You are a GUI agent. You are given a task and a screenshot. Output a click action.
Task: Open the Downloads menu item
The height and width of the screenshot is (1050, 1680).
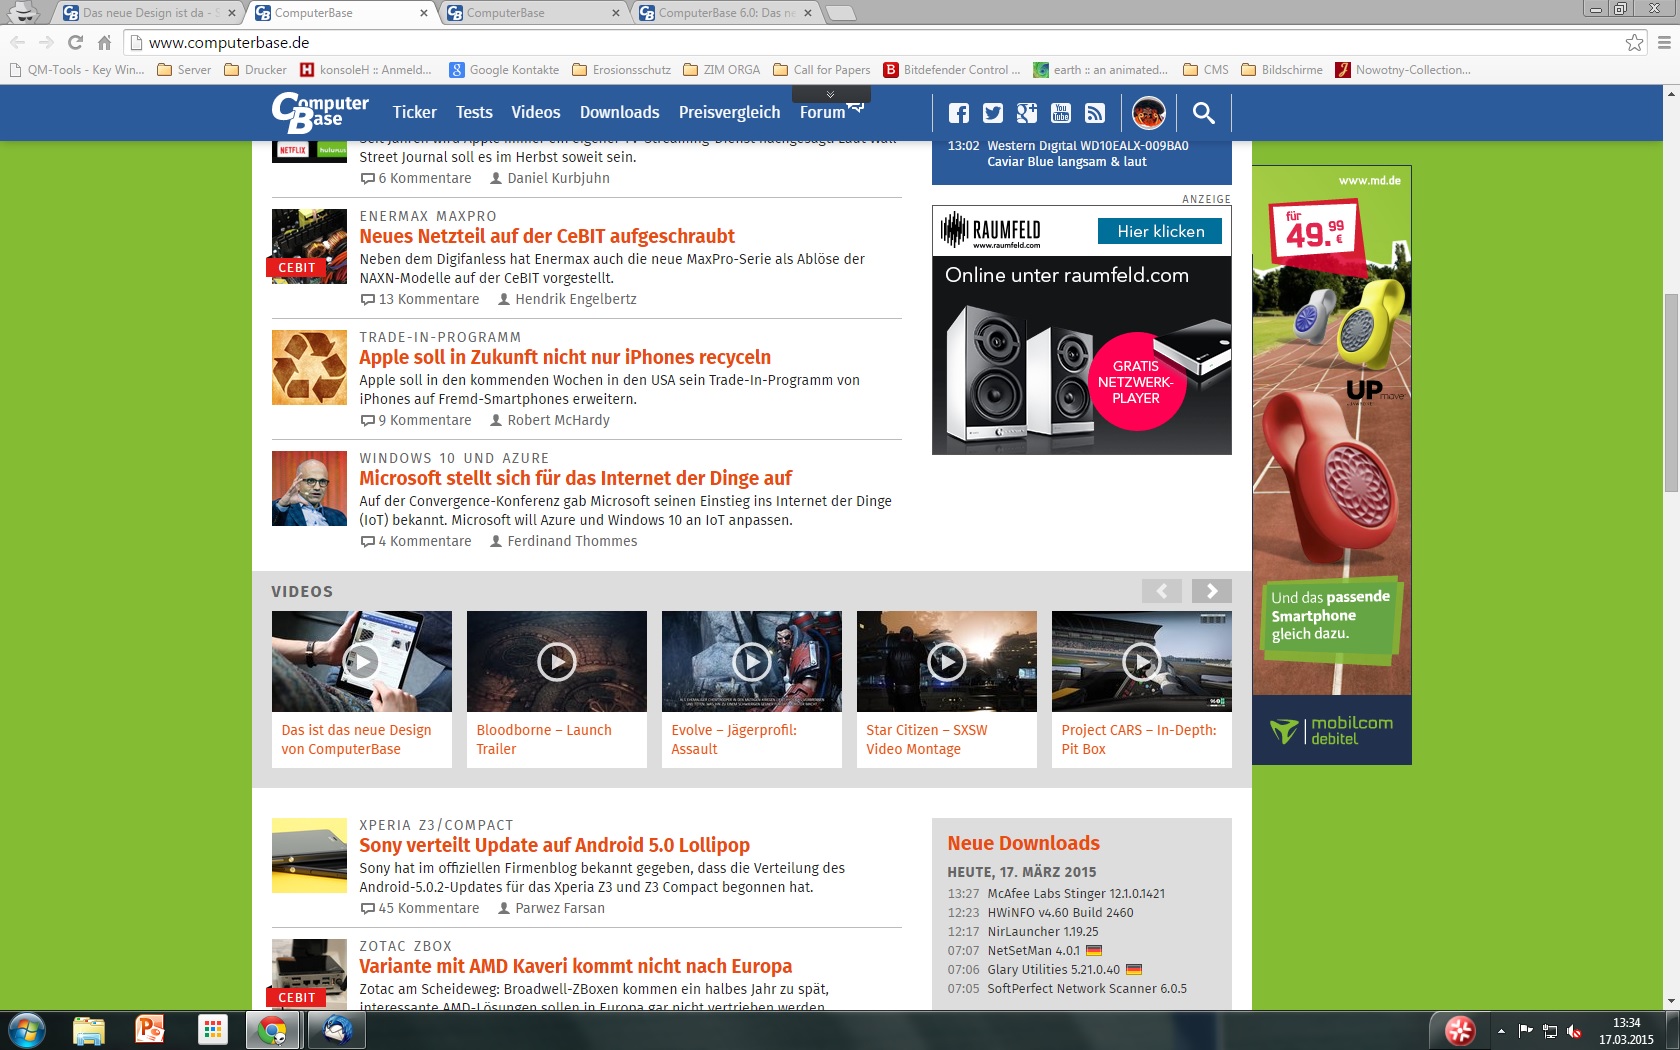point(619,112)
